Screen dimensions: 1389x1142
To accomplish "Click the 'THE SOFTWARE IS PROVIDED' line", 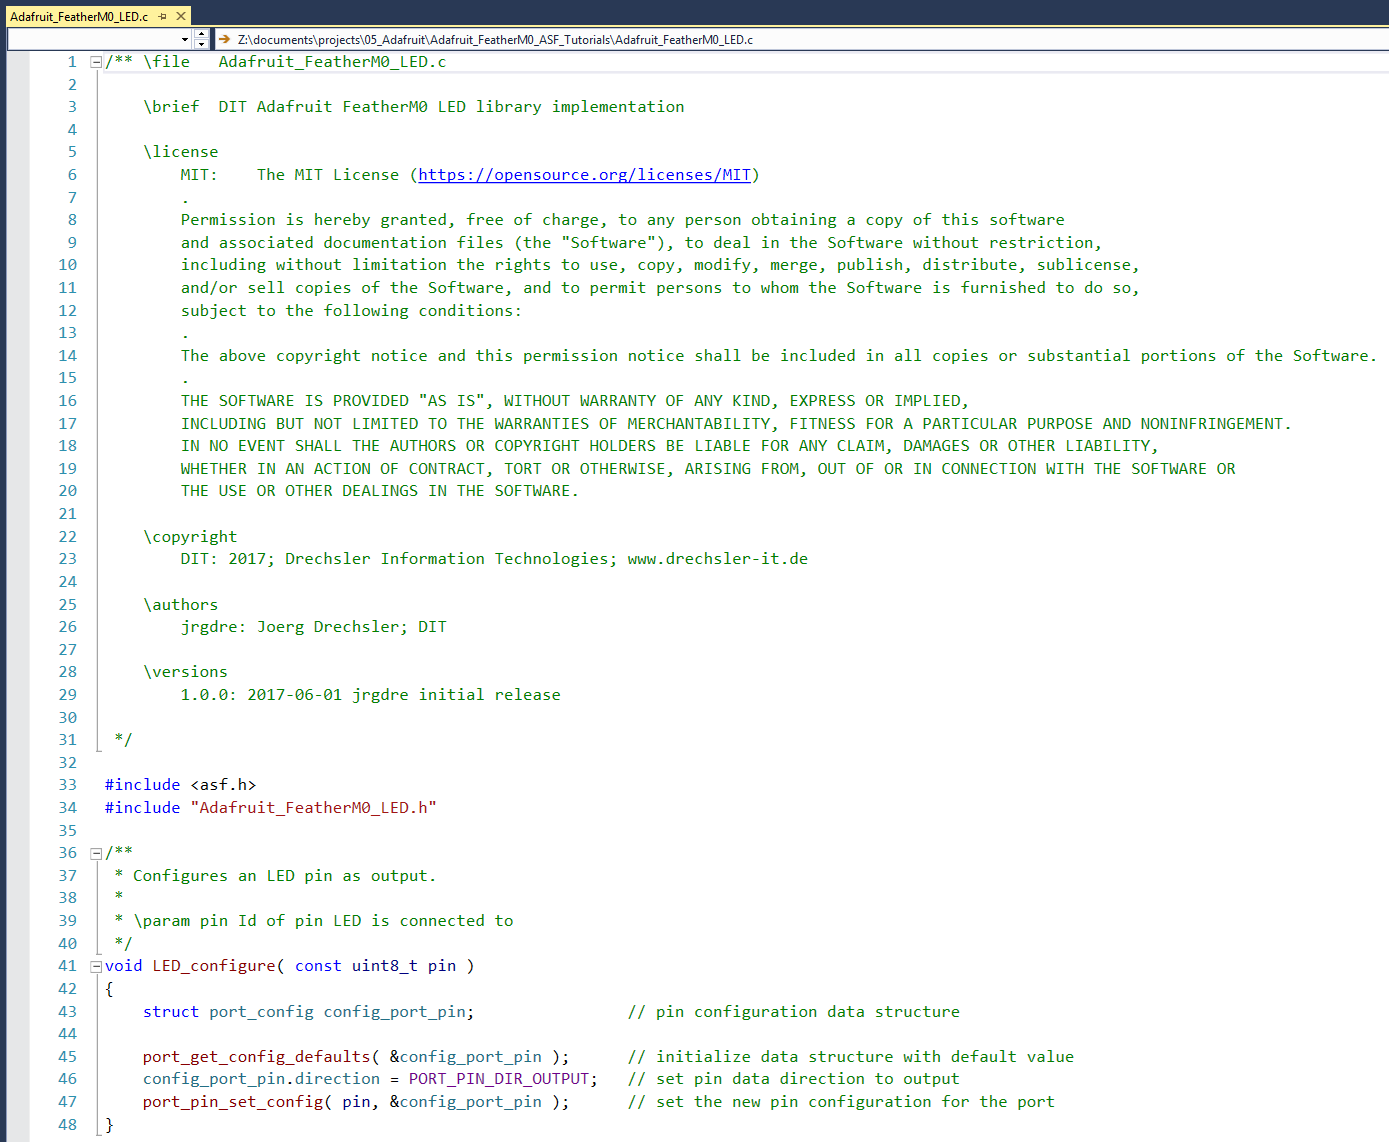I will [x=575, y=401].
